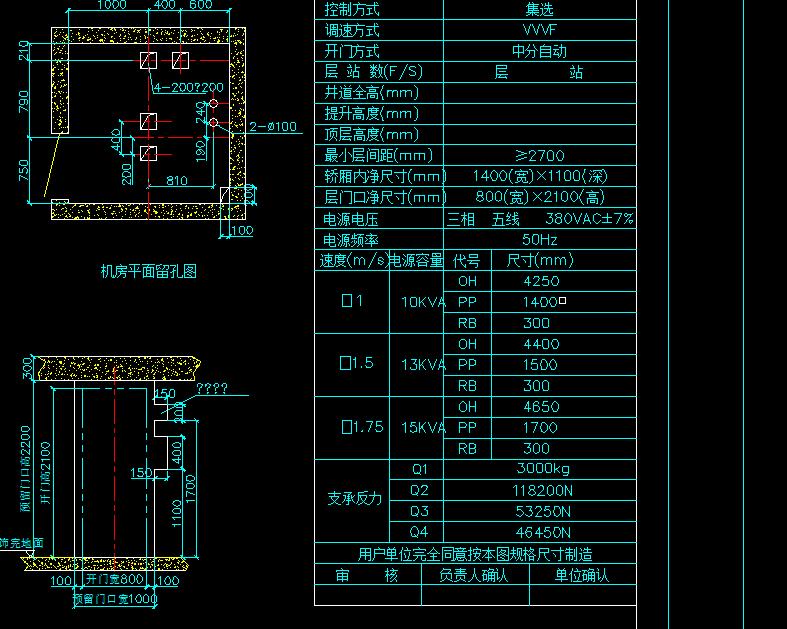Click the 790 vertical dimension
This screenshot has width=787, height=629.
[24, 102]
